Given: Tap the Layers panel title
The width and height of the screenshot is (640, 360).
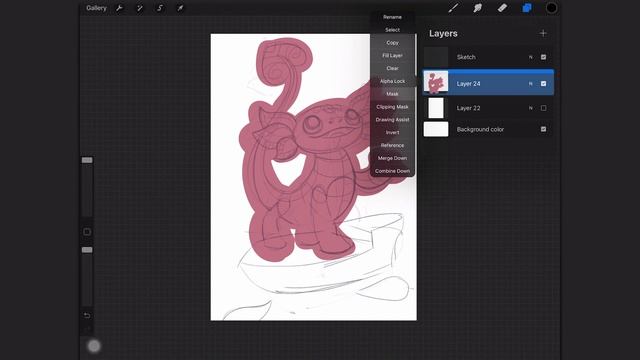Looking at the screenshot, I should (443, 33).
